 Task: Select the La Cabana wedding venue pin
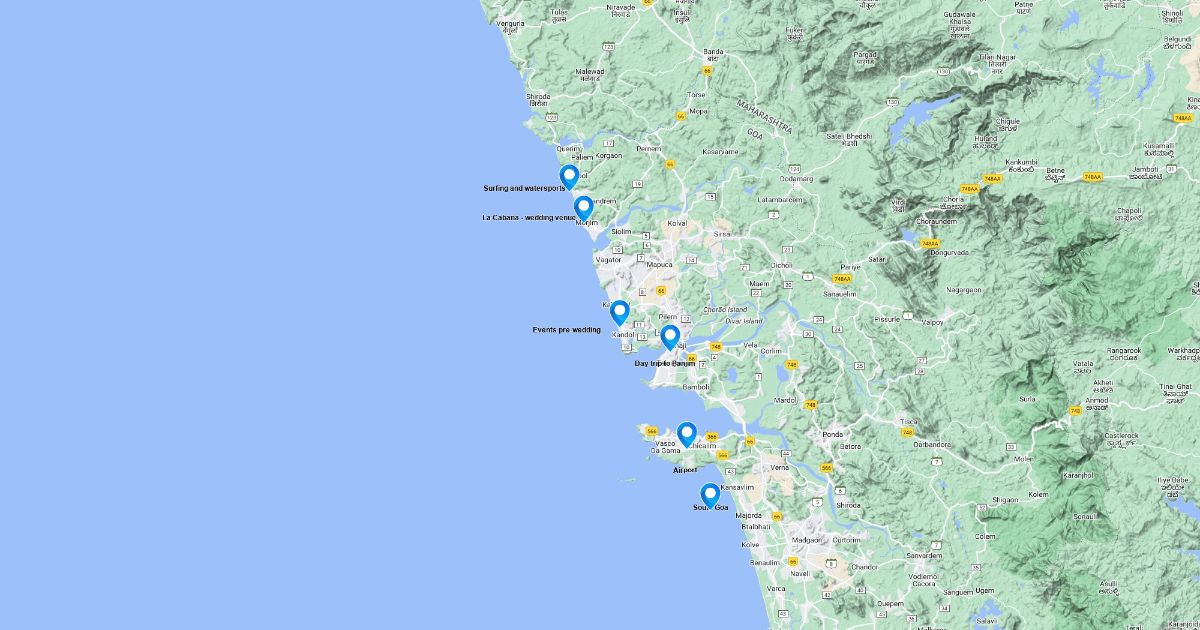pyautogui.click(x=583, y=208)
